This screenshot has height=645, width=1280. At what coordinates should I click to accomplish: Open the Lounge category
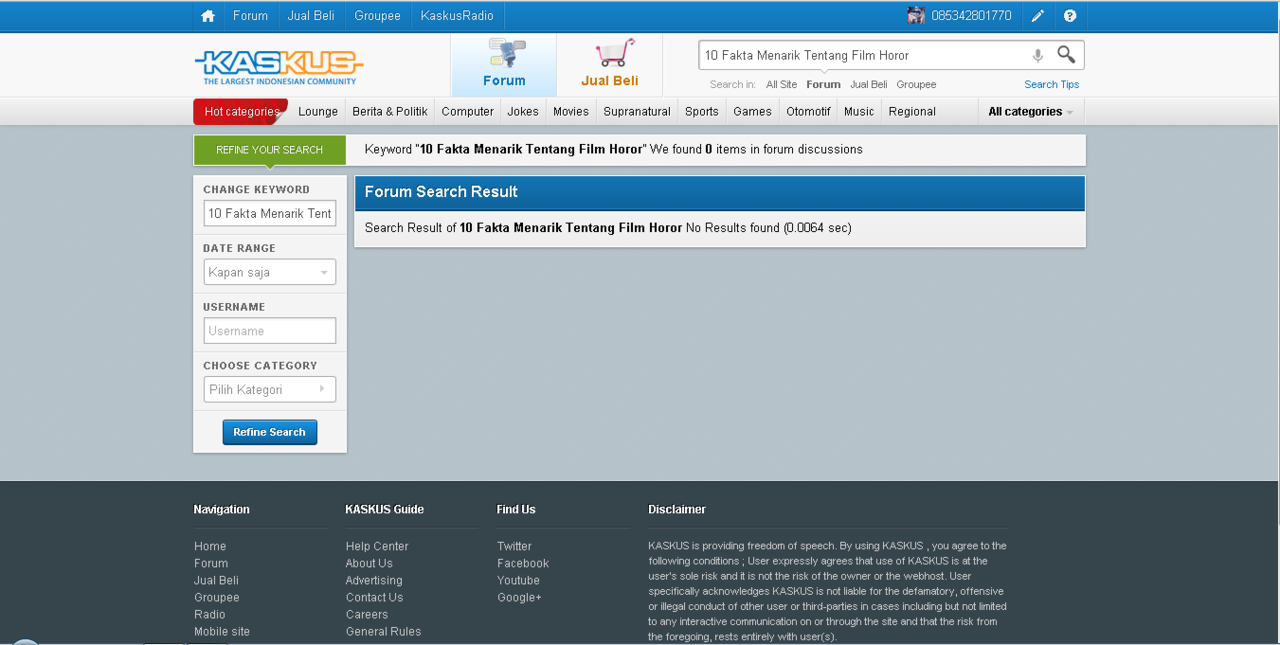(x=318, y=112)
